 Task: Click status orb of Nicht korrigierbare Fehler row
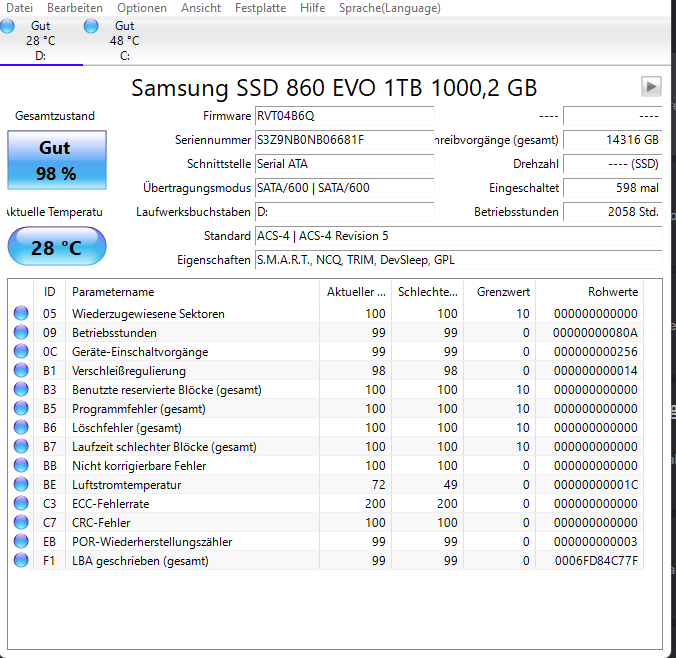[x=21, y=465]
